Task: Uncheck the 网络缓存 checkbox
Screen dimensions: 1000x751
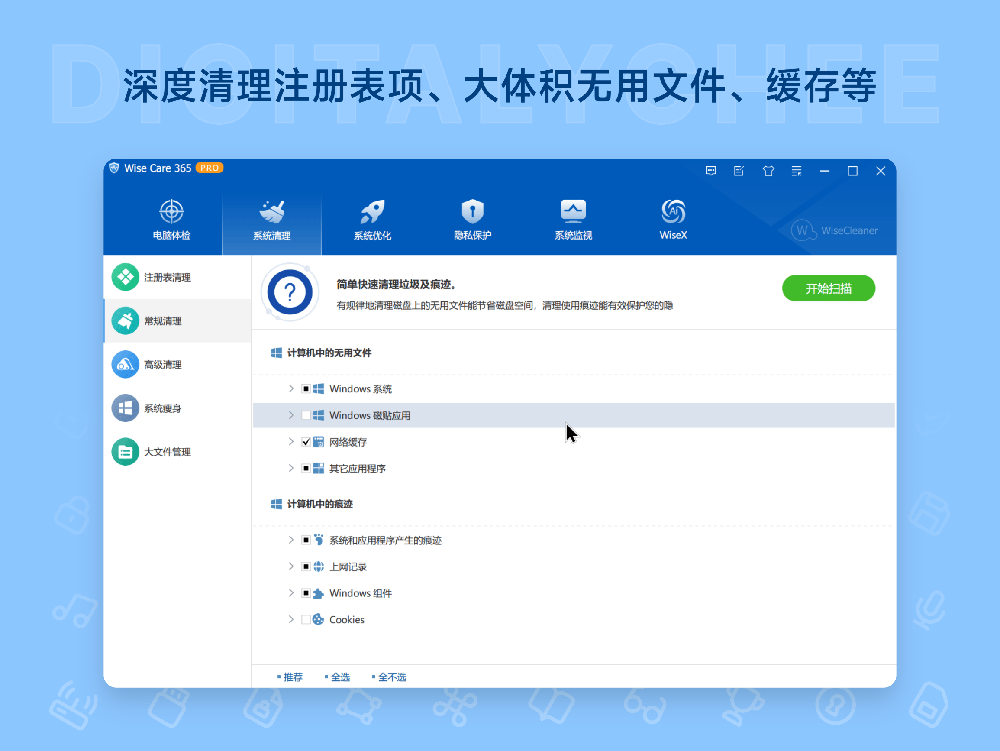Action: [x=307, y=441]
